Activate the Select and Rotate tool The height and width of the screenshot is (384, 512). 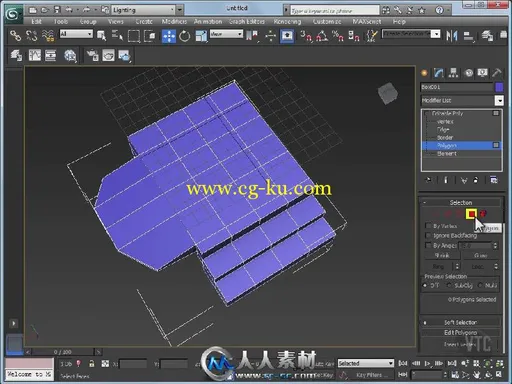[x=184, y=36]
